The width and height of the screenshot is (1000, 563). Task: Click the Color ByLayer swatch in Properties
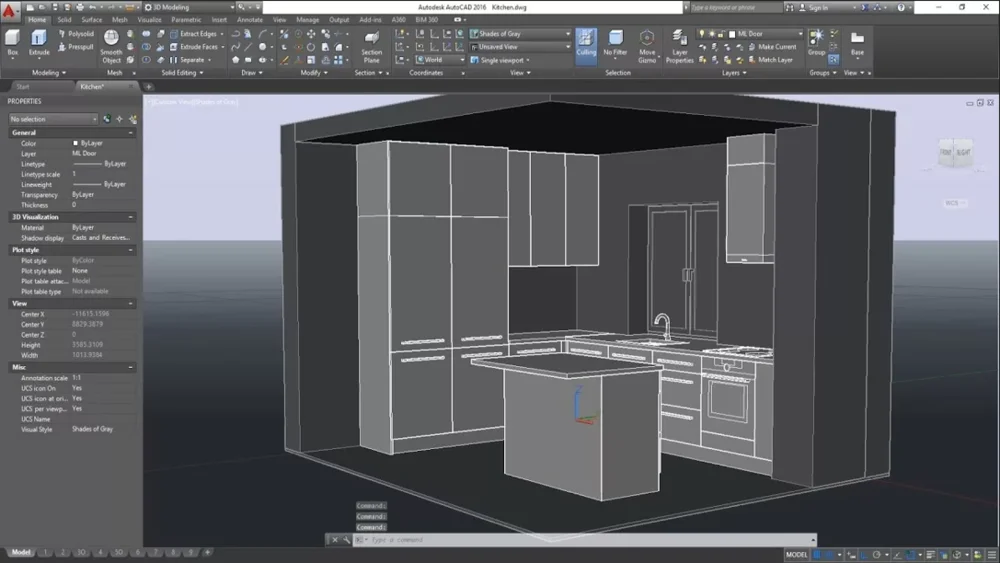click(76, 144)
